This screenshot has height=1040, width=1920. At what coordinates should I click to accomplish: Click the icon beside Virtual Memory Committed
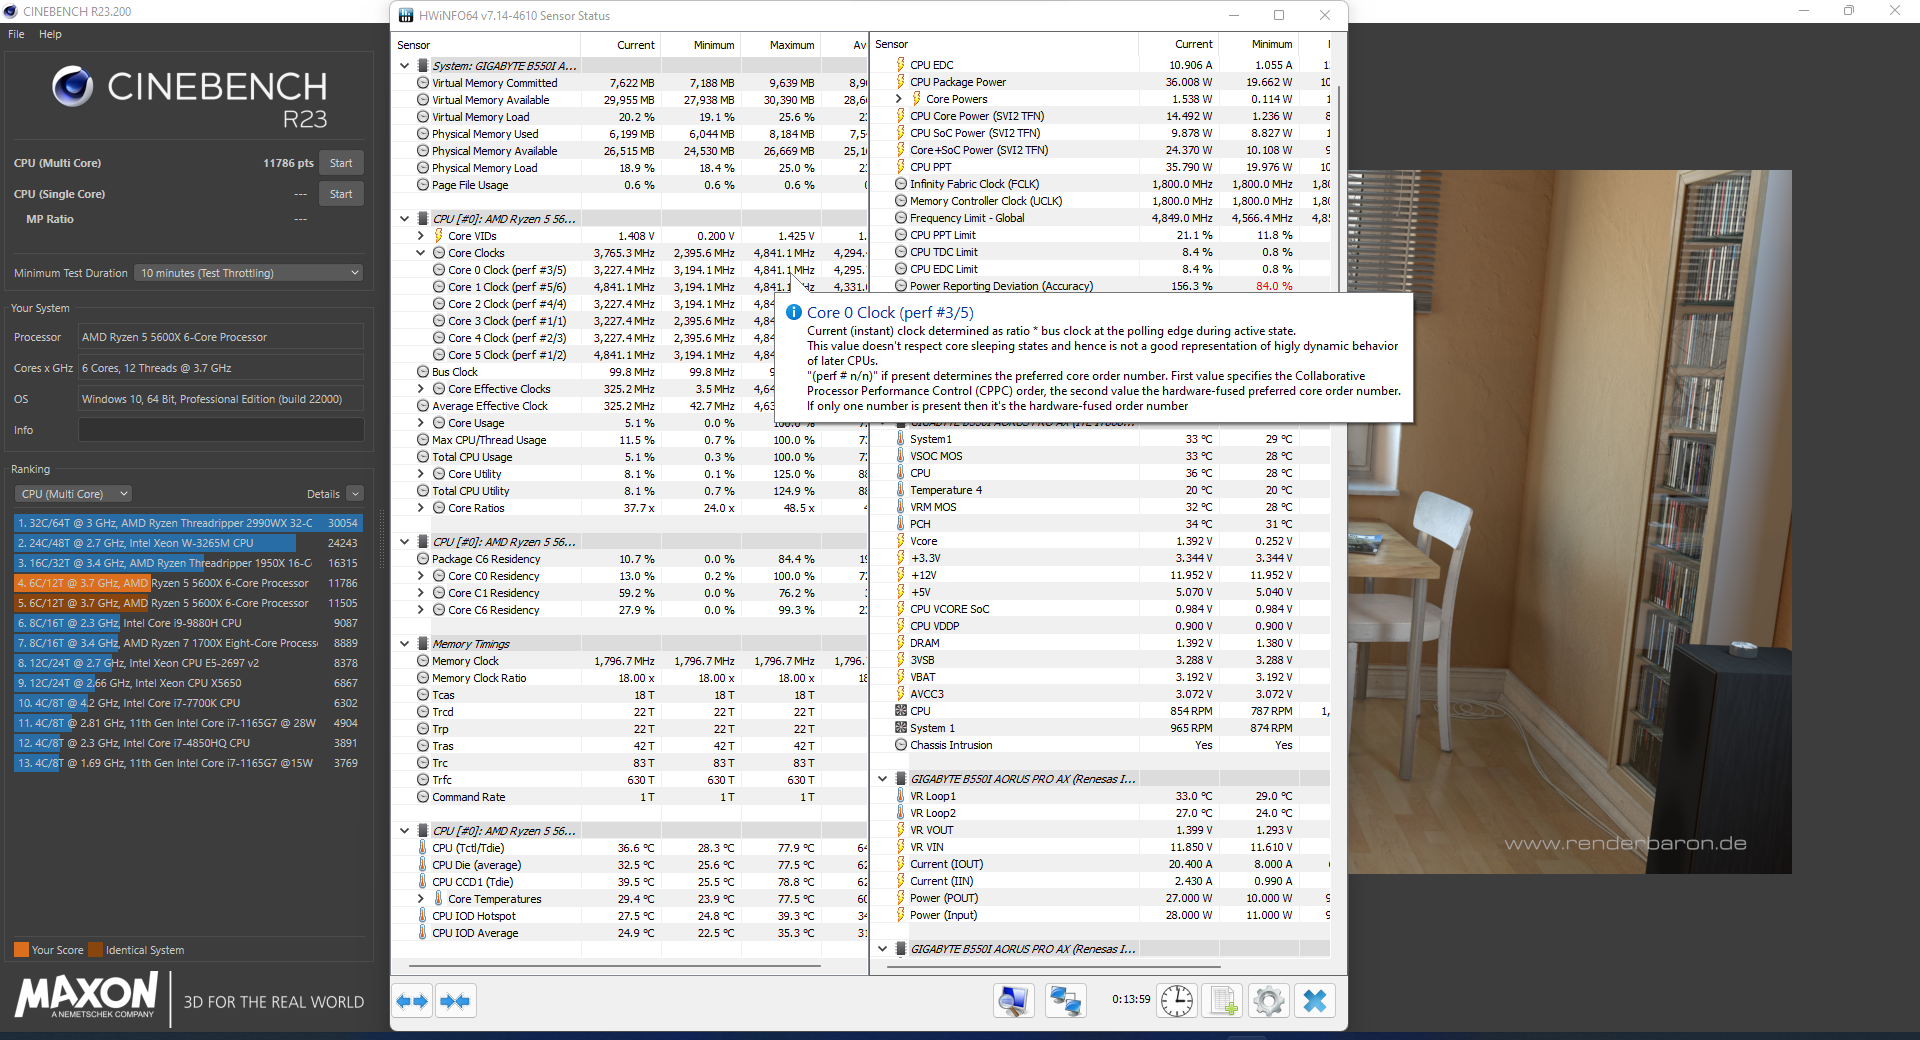click(x=423, y=83)
